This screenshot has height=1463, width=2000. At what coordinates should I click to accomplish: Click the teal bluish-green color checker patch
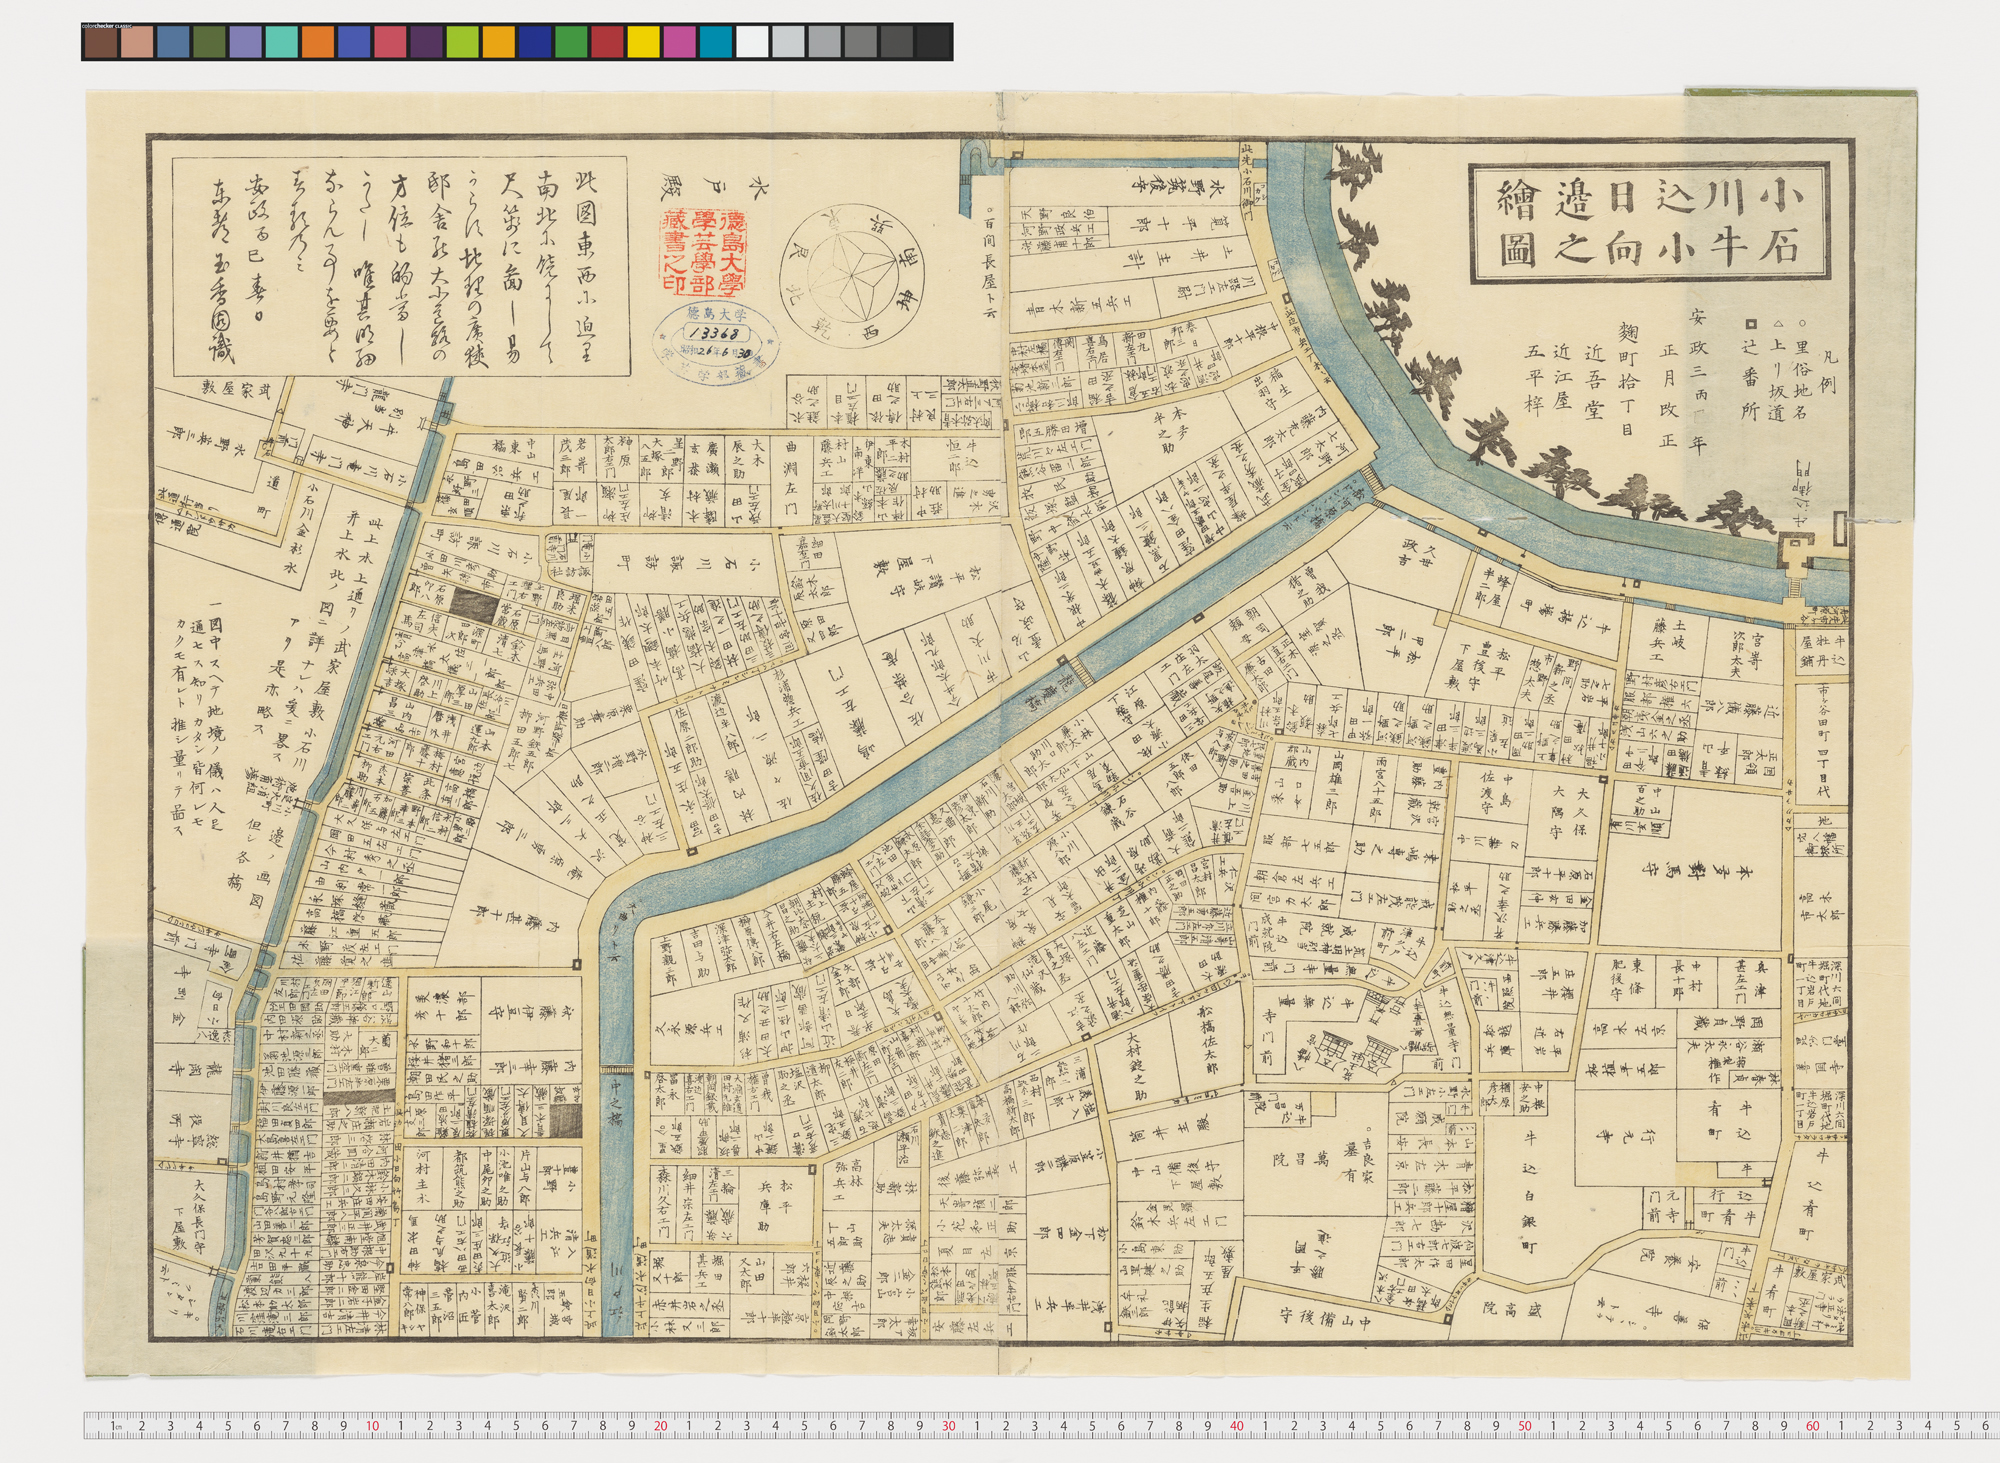(x=282, y=42)
